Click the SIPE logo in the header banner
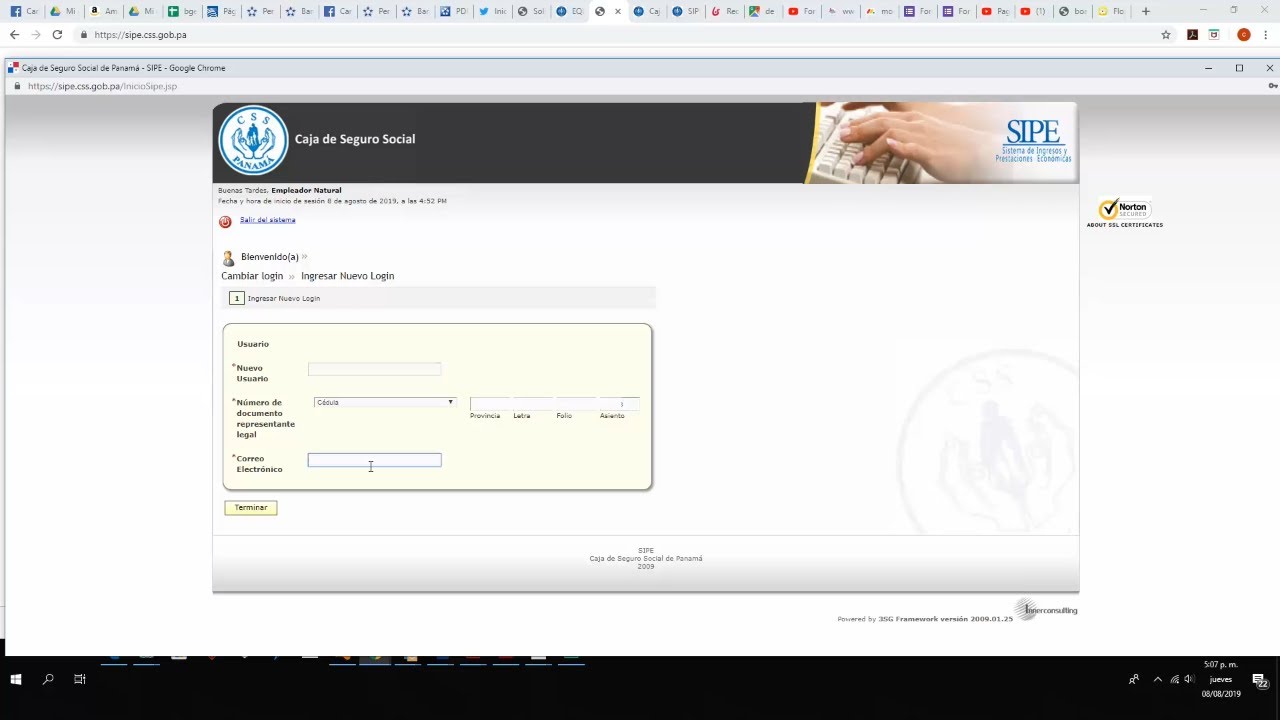 click(1034, 141)
